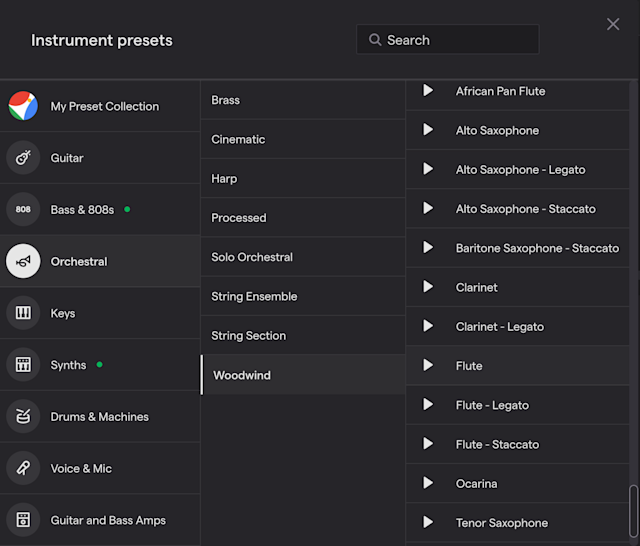The width and height of the screenshot is (640, 546).
Task: Open Guitar and Bass Amps label
Action: coord(108,520)
